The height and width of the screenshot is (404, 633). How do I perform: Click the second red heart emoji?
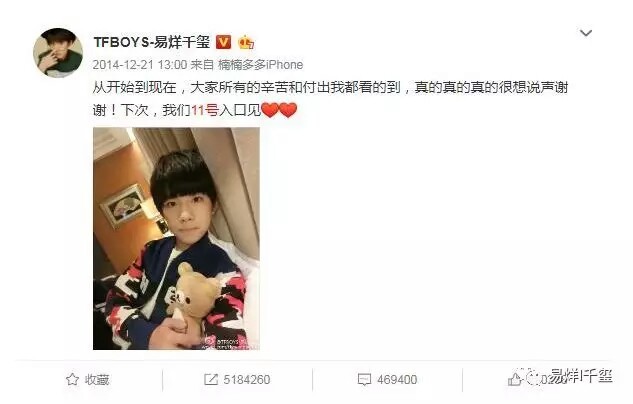coord(288,110)
